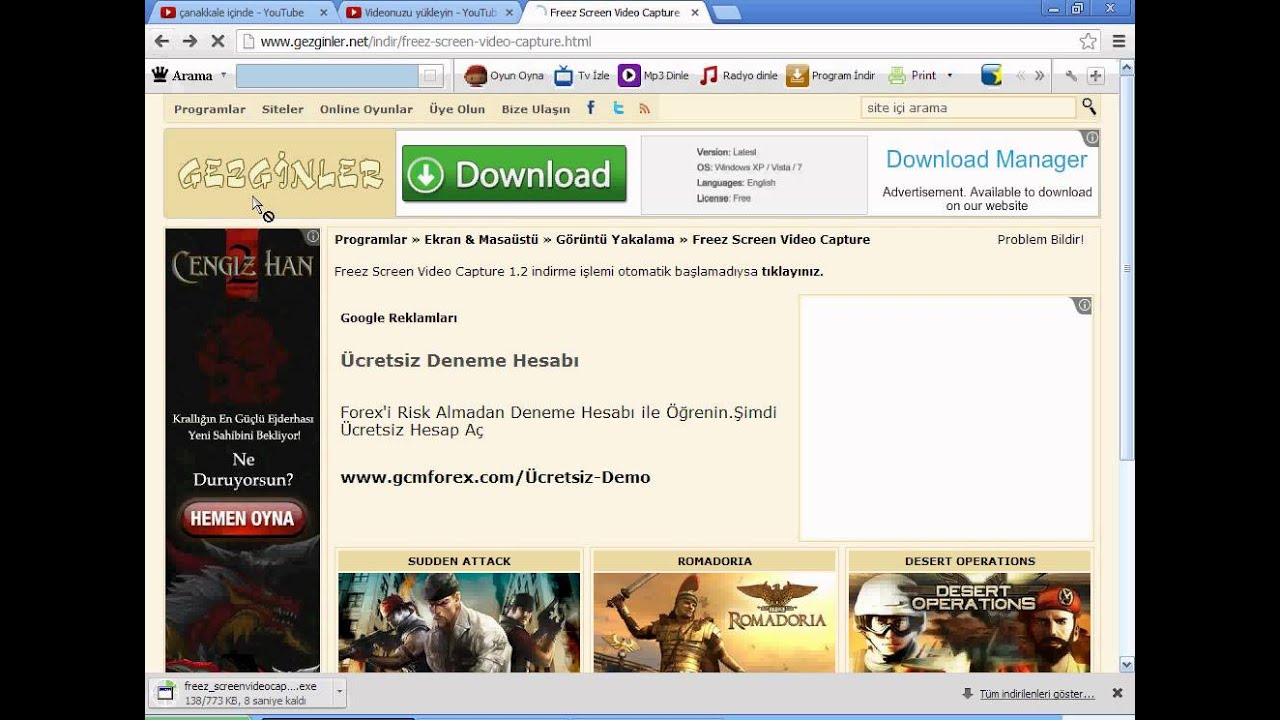Open Radyo dinle from the toolbar
This screenshot has height=720, width=1280.
coord(739,75)
